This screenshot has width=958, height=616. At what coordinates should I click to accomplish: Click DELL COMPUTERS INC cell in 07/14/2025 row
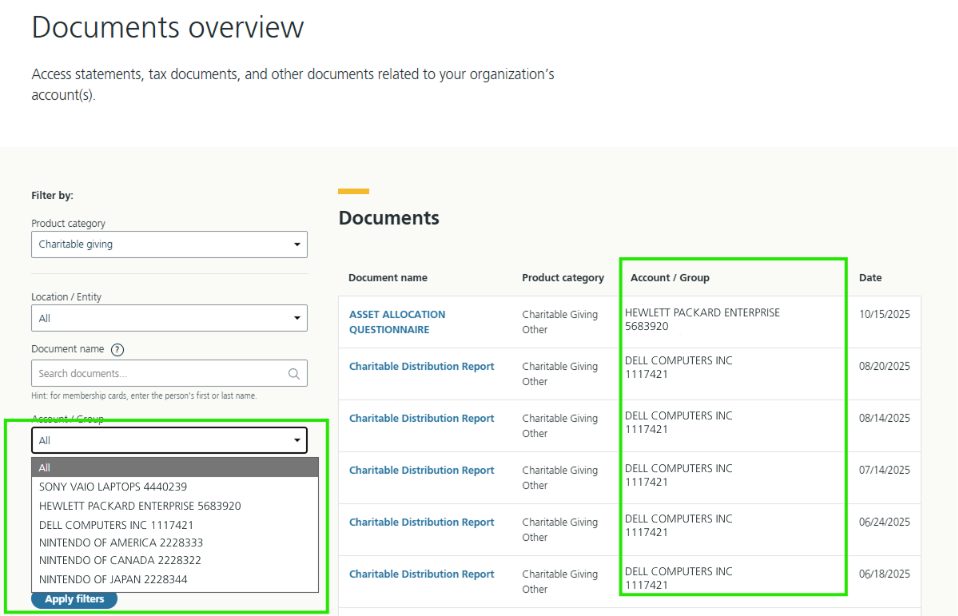pos(678,475)
